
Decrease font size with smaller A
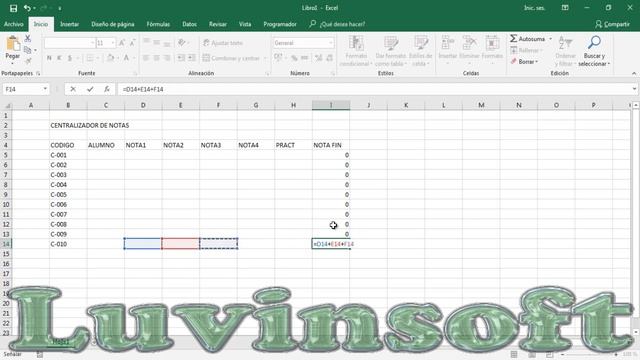click(x=132, y=43)
